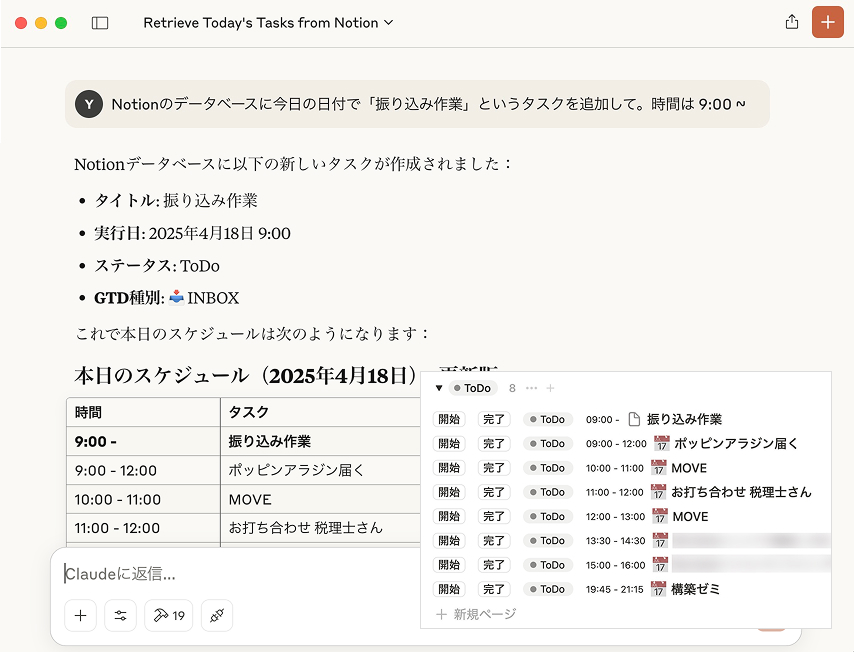Open the connectors plug icon

[x=217, y=616]
